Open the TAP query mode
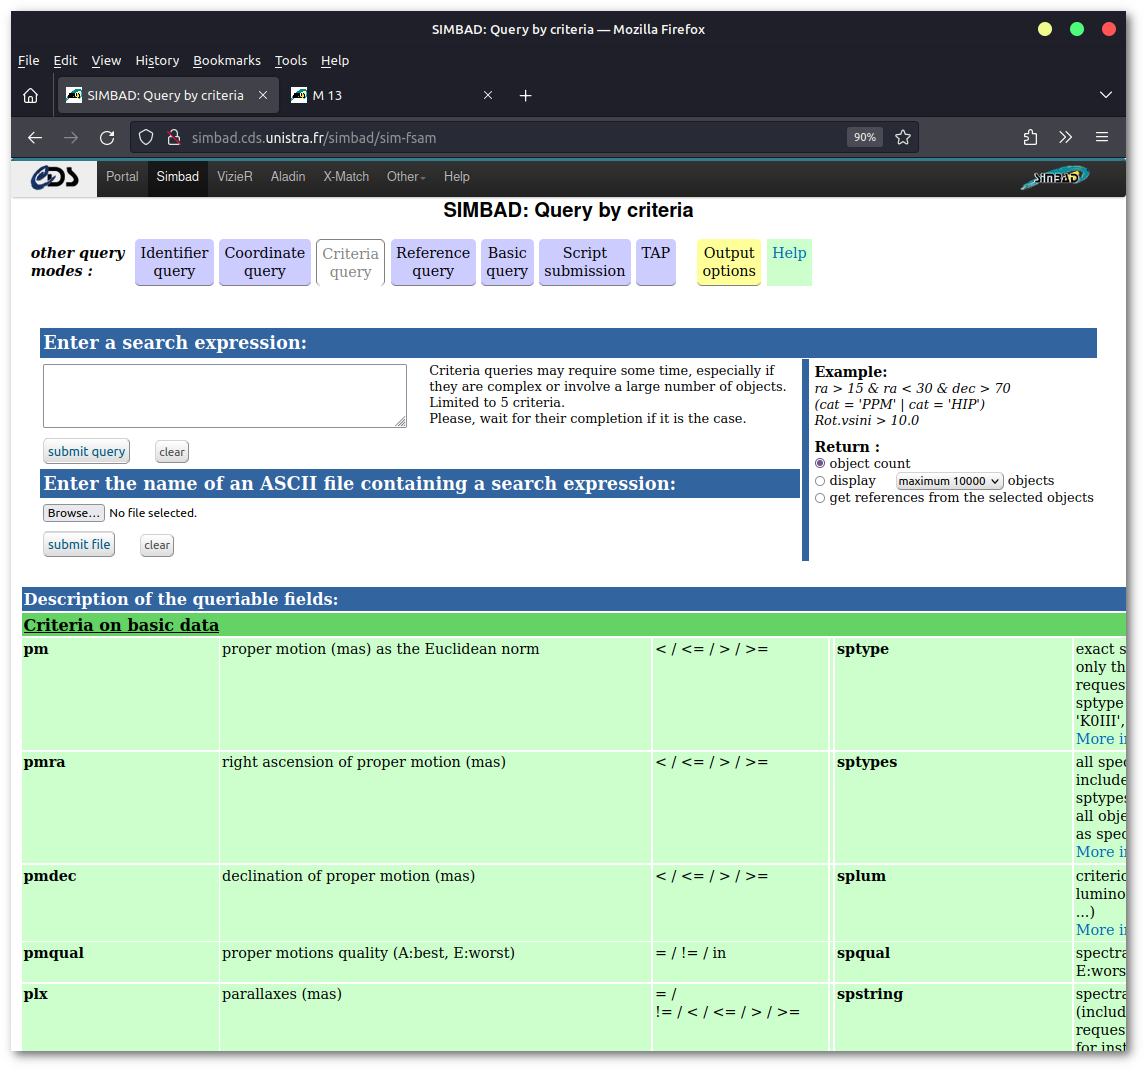 coord(656,262)
